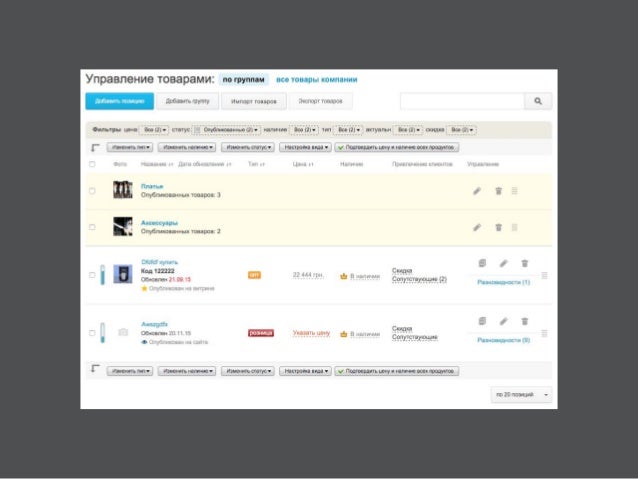Copy the product marked розница

click(x=482, y=322)
